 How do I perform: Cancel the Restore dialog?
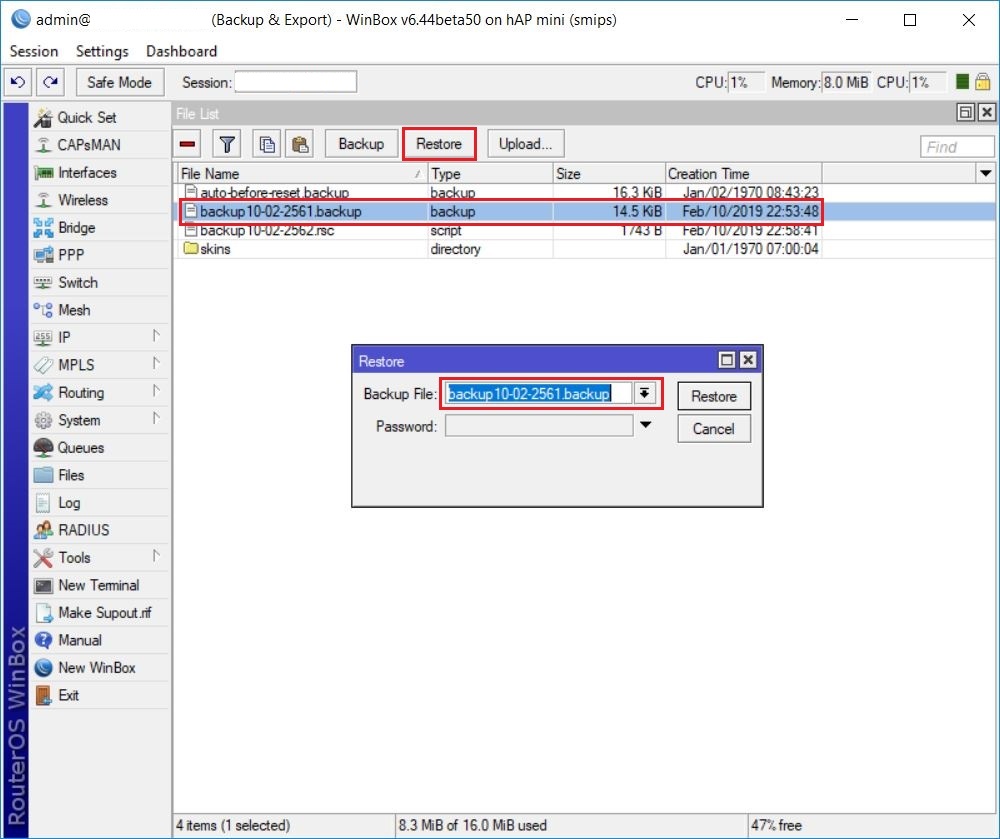click(713, 428)
